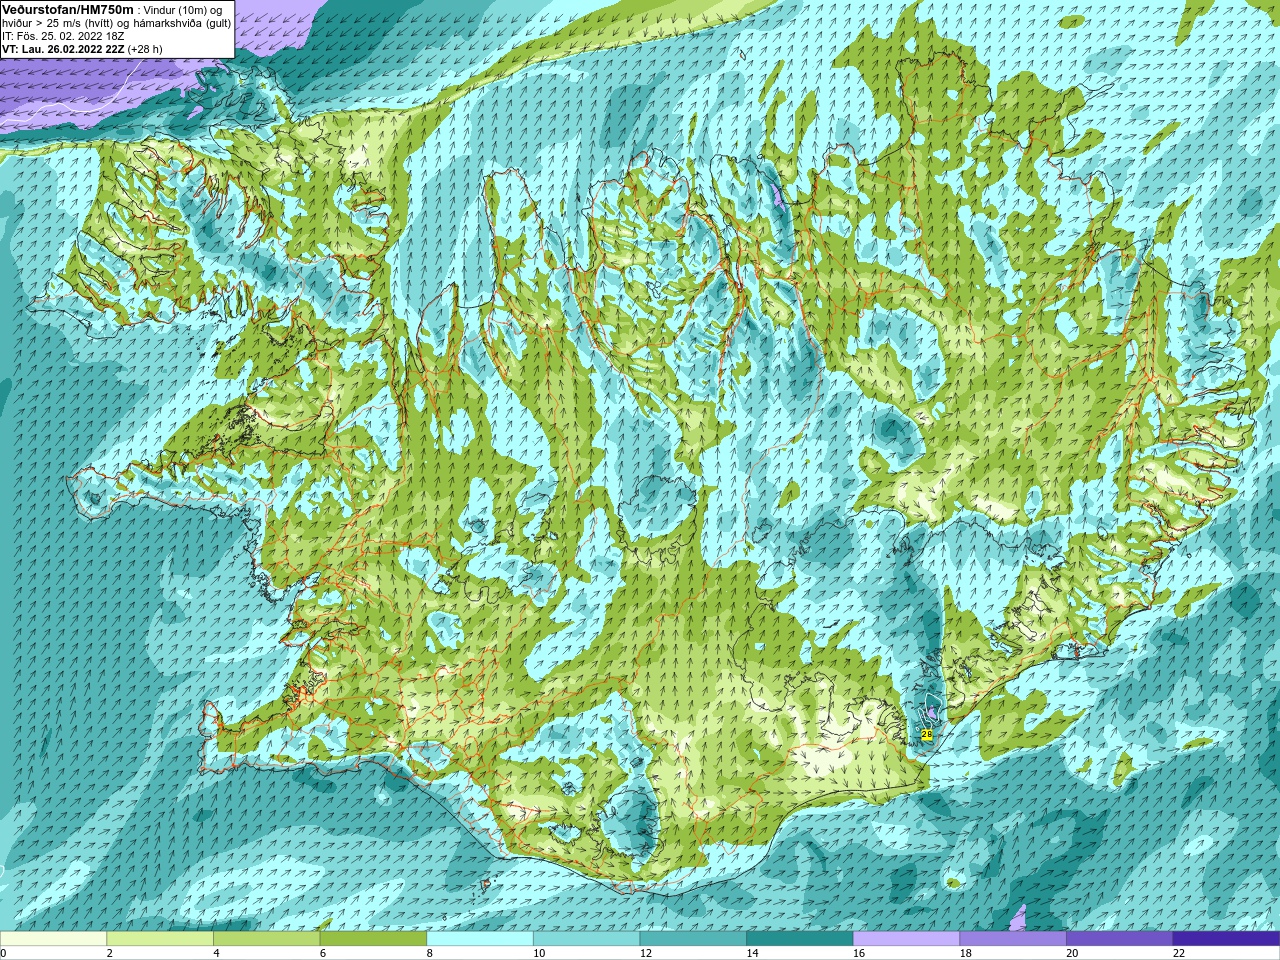Click the Veðurstofan/HM750m title text

pos(67,9)
